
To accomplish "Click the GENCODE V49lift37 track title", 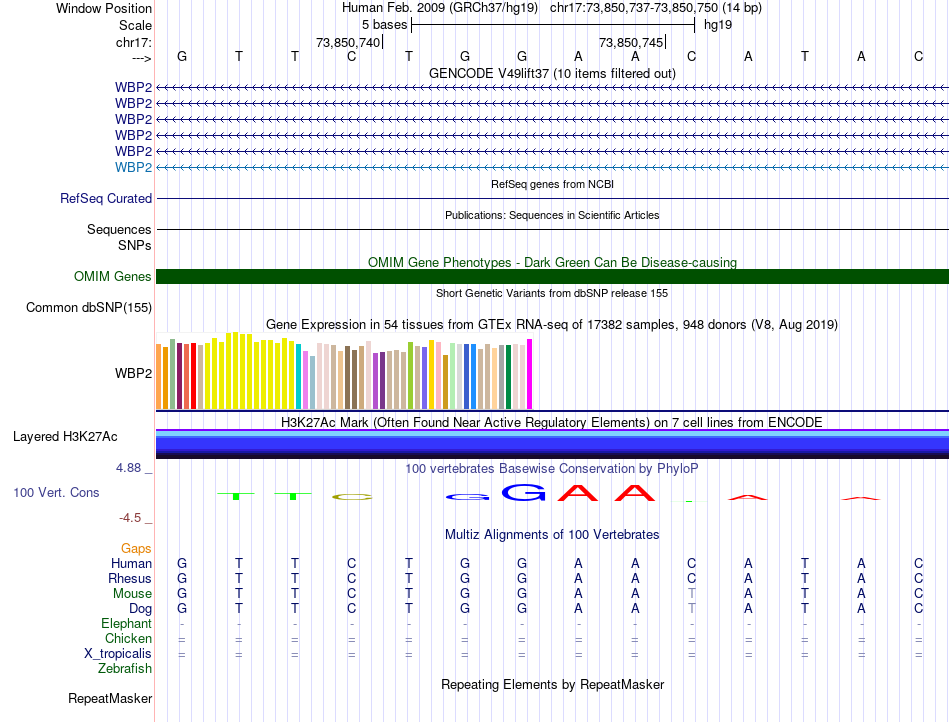I will 552,74.
